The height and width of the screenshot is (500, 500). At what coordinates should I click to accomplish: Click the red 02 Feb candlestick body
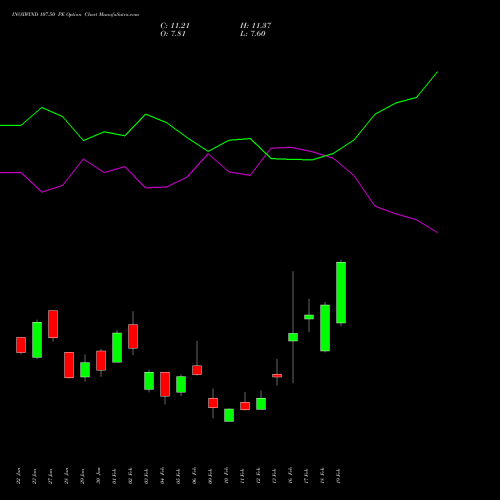pyautogui.click(x=133, y=336)
